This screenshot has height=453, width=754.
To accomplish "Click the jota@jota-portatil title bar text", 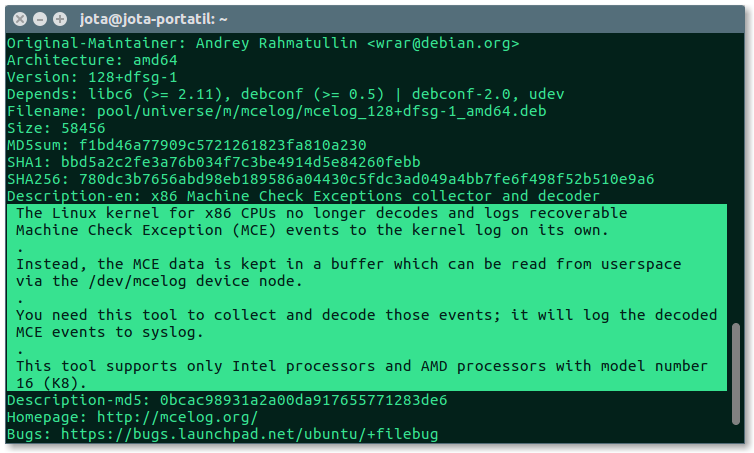I will [153, 19].
